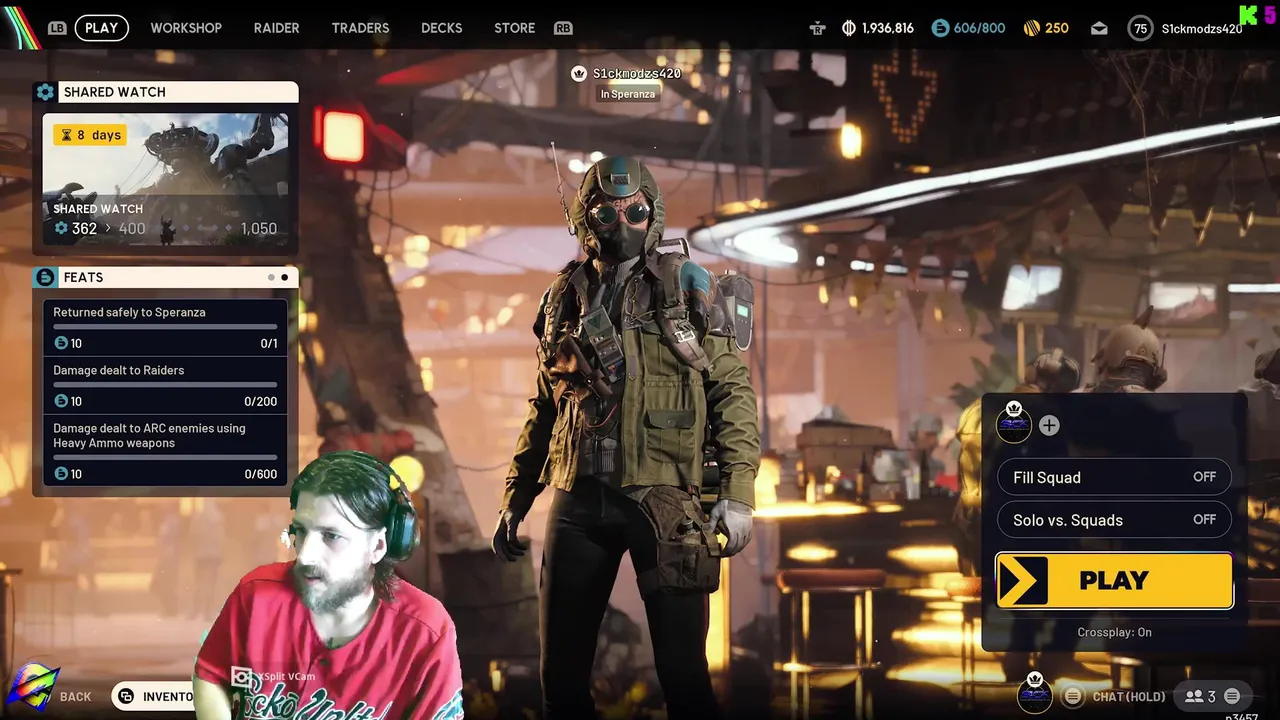The width and height of the screenshot is (1280, 720).
Task: Open the S1ckmodzs420 profile name in top bar
Action: 1202,28
